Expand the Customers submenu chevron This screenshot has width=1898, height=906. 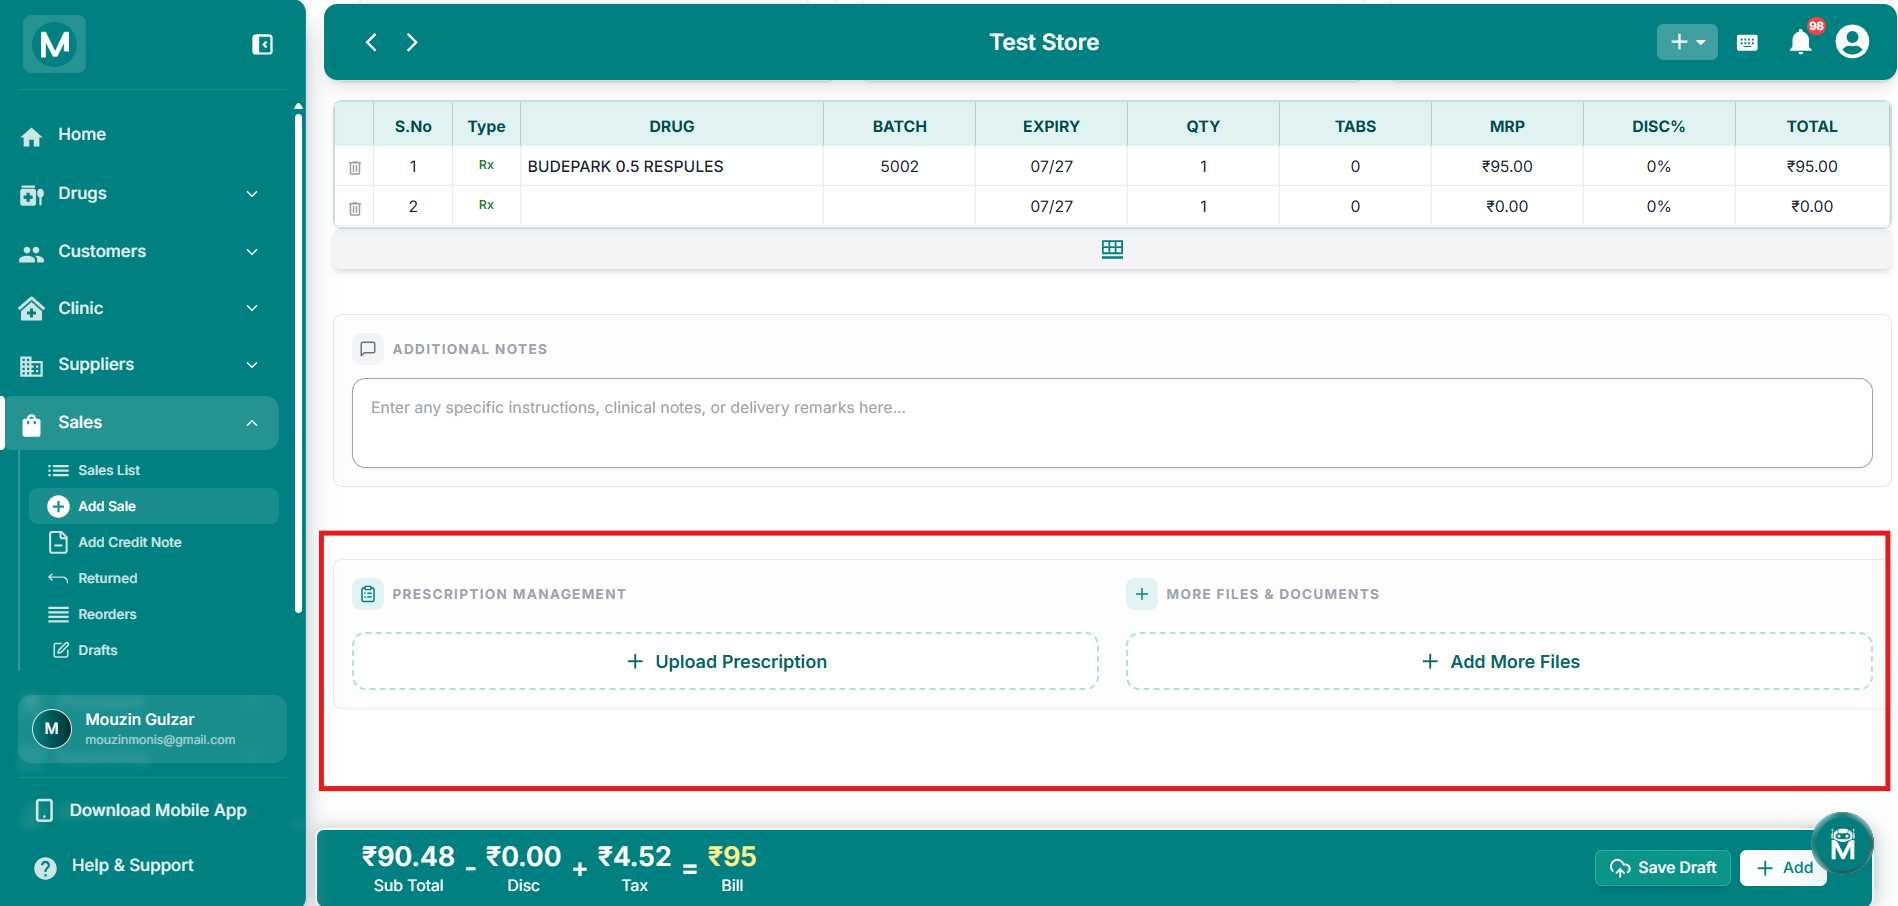click(x=252, y=252)
